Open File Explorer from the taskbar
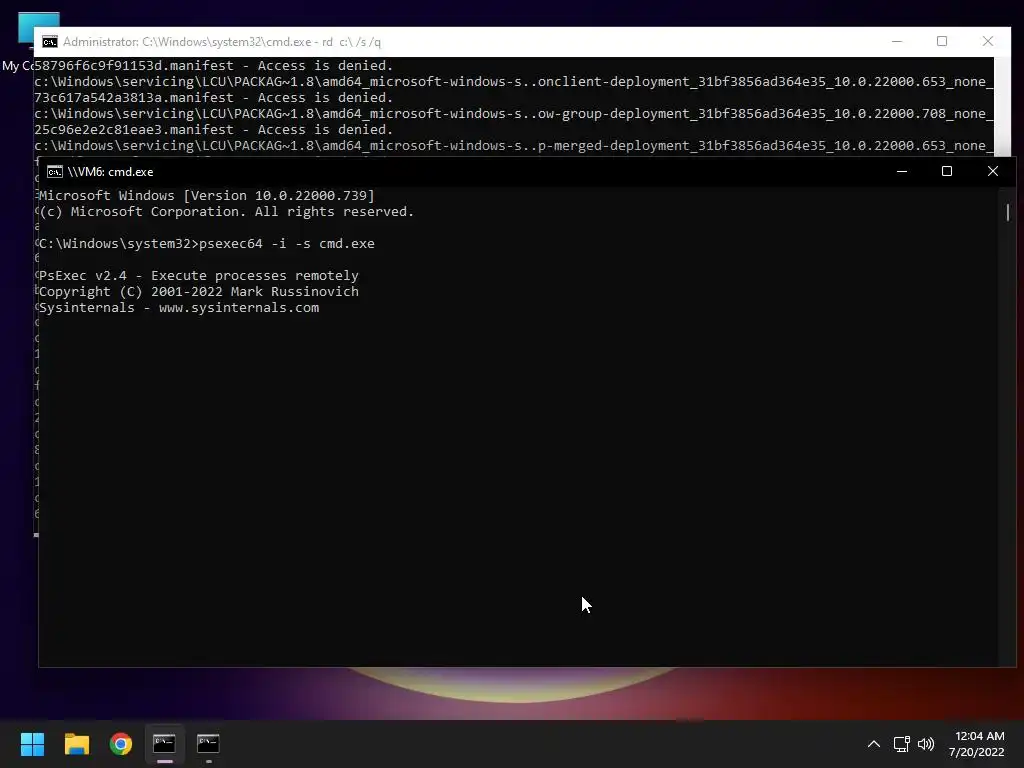The image size is (1024, 768). [x=76, y=744]
